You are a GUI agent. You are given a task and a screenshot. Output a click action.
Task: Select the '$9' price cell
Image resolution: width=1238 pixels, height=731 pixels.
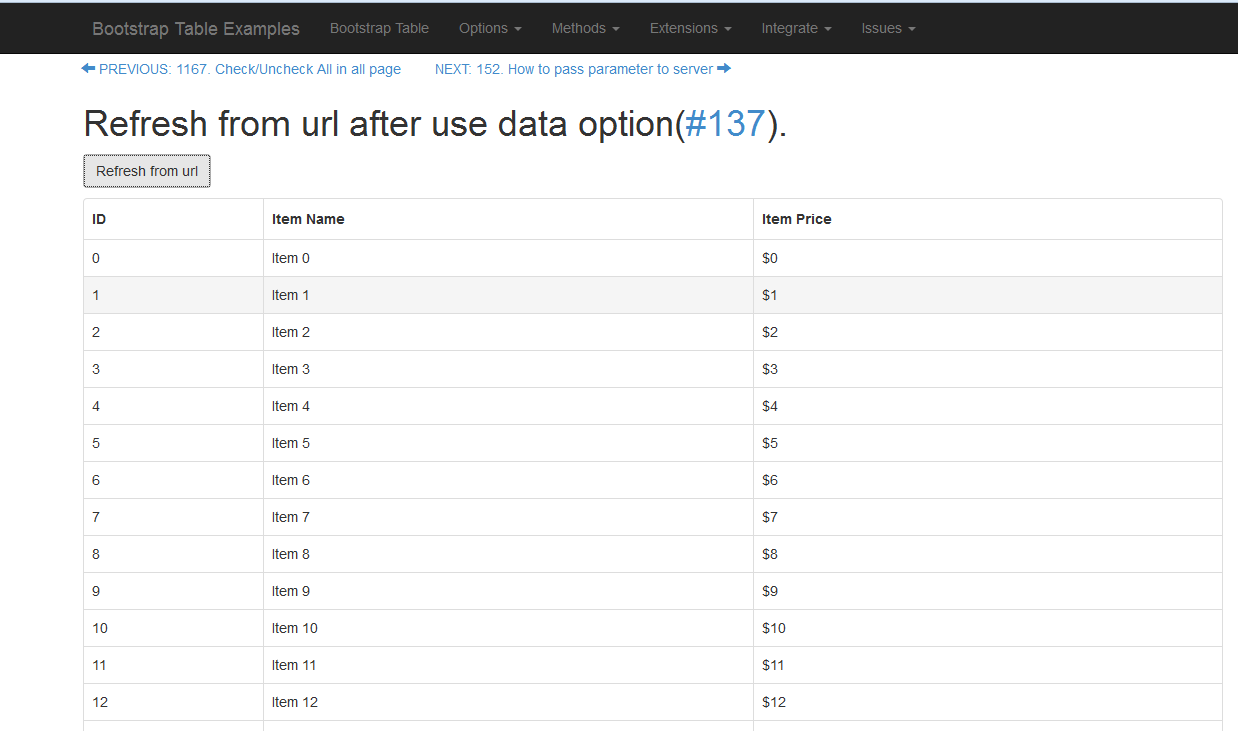988,591
